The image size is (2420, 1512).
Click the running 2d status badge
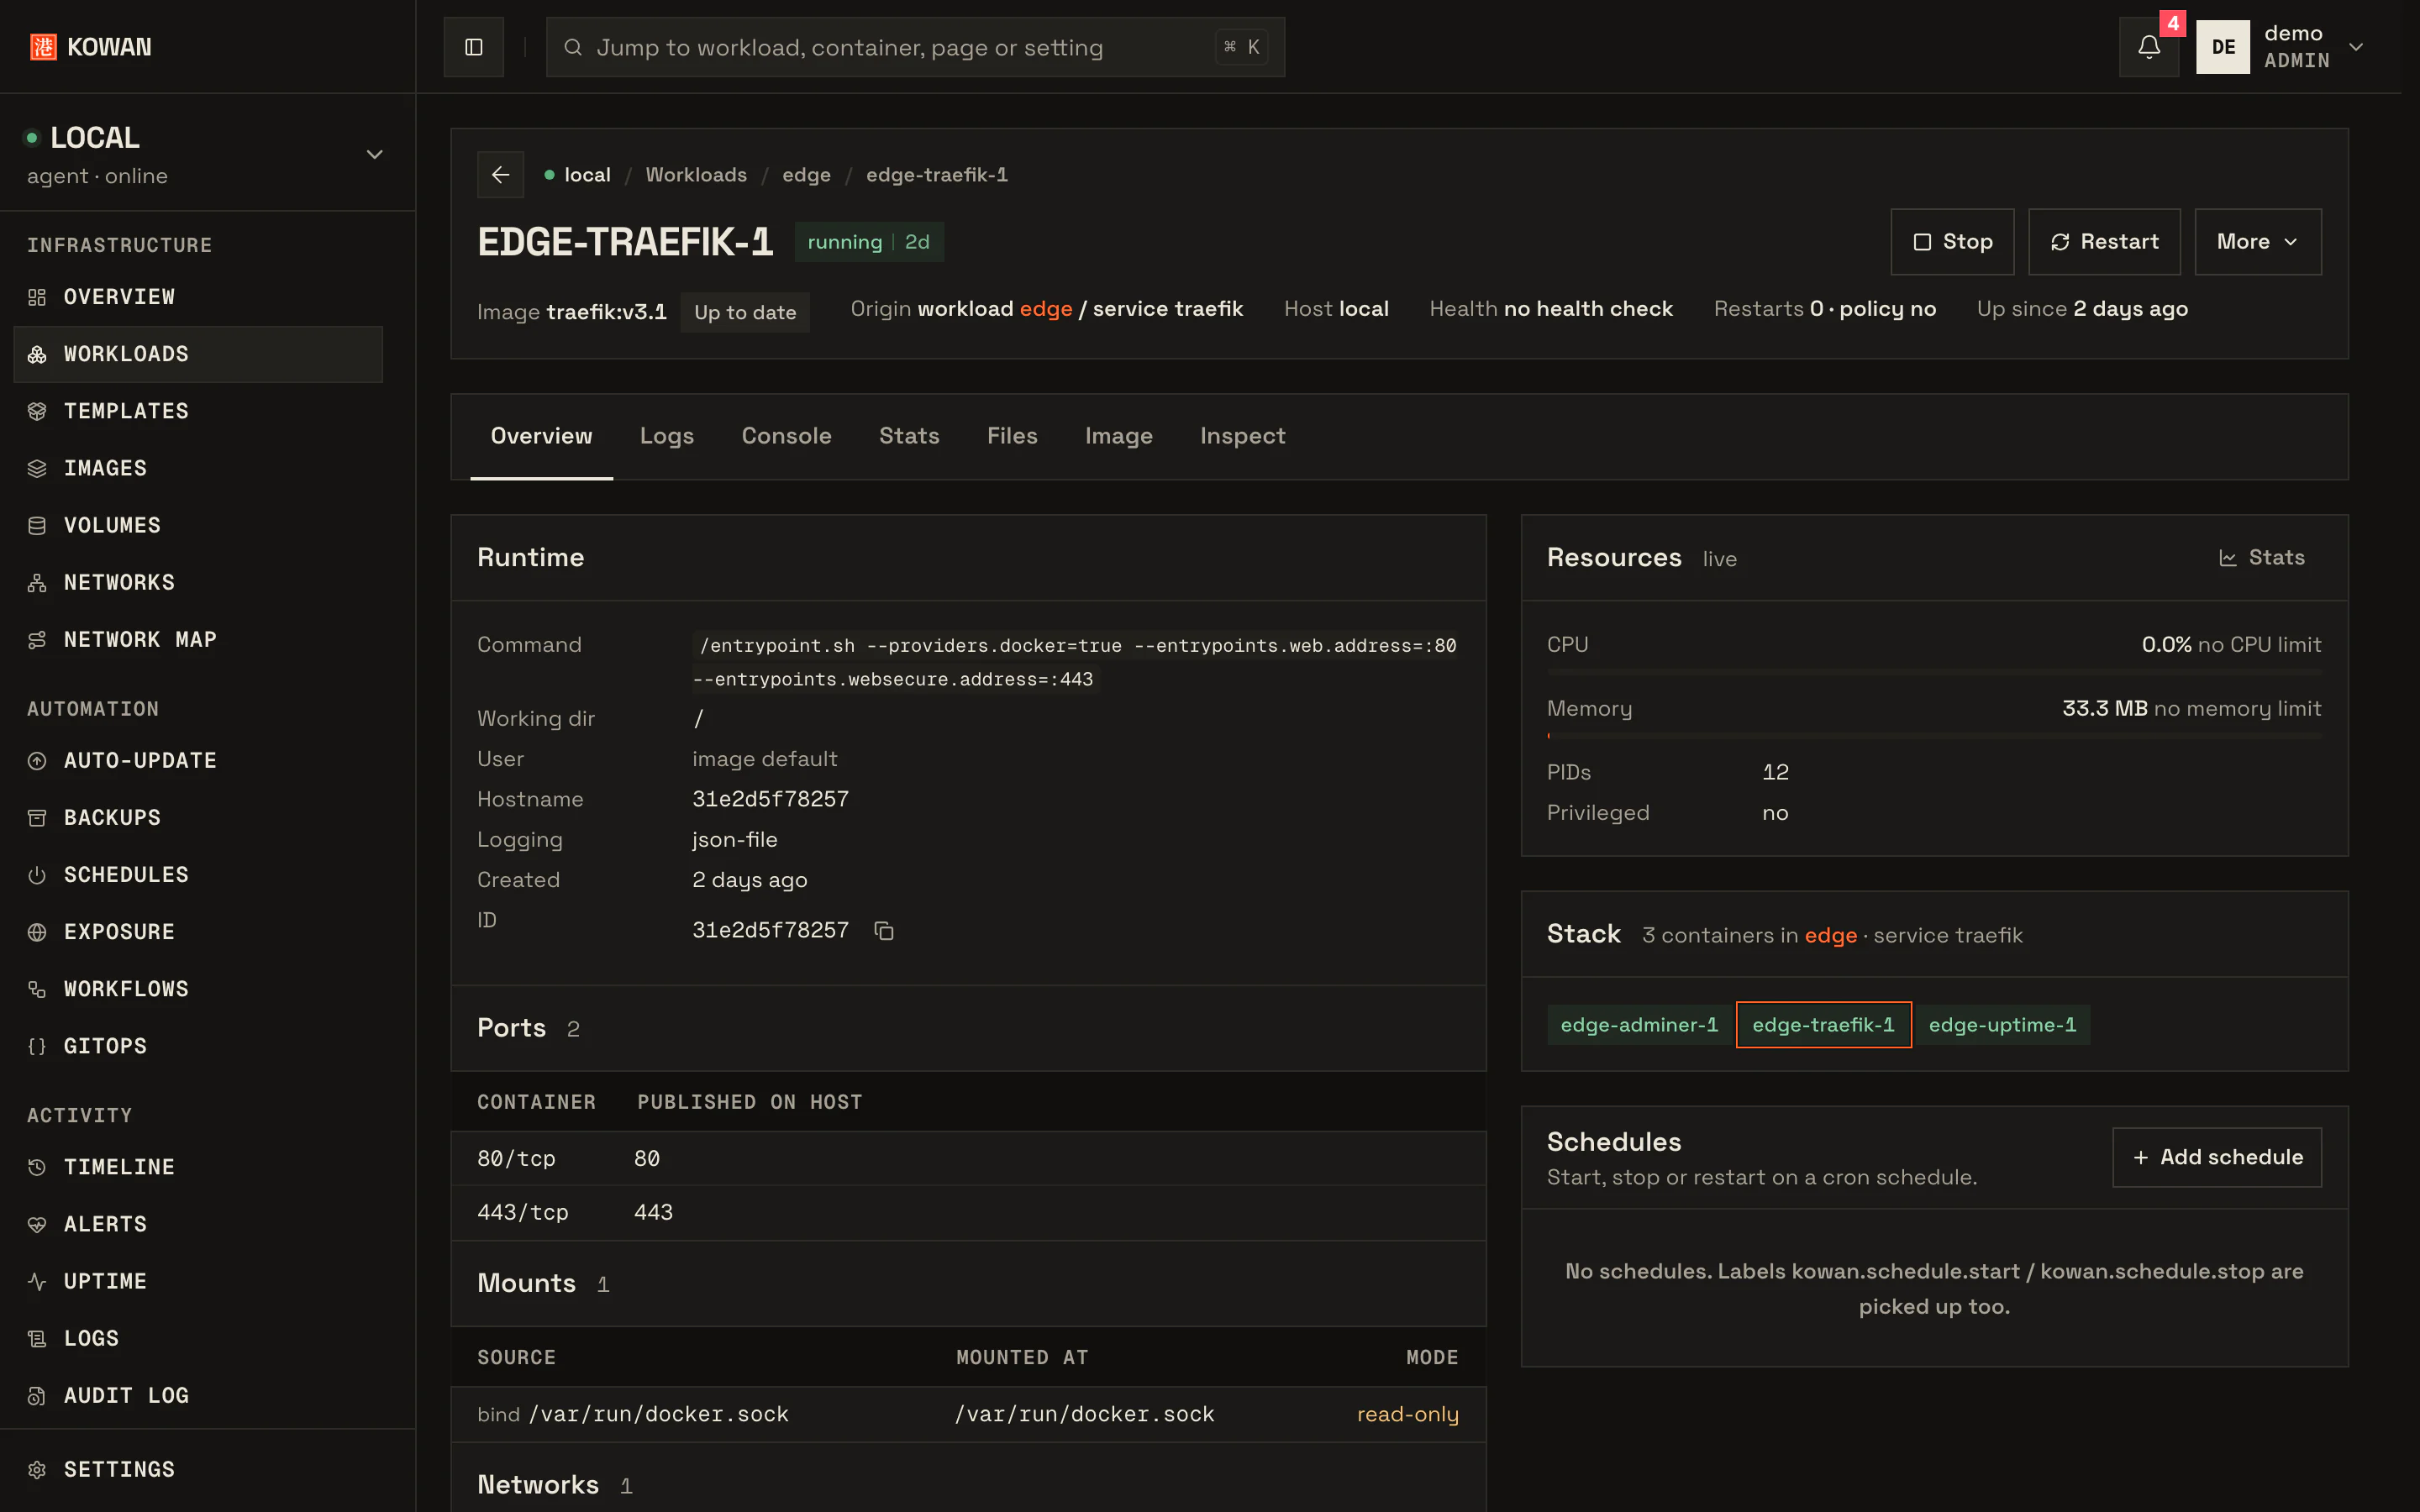(x=868, y=242)
